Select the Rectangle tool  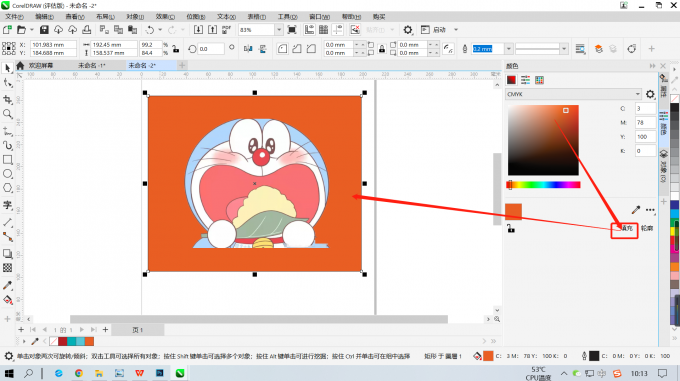tap(7, 160)
